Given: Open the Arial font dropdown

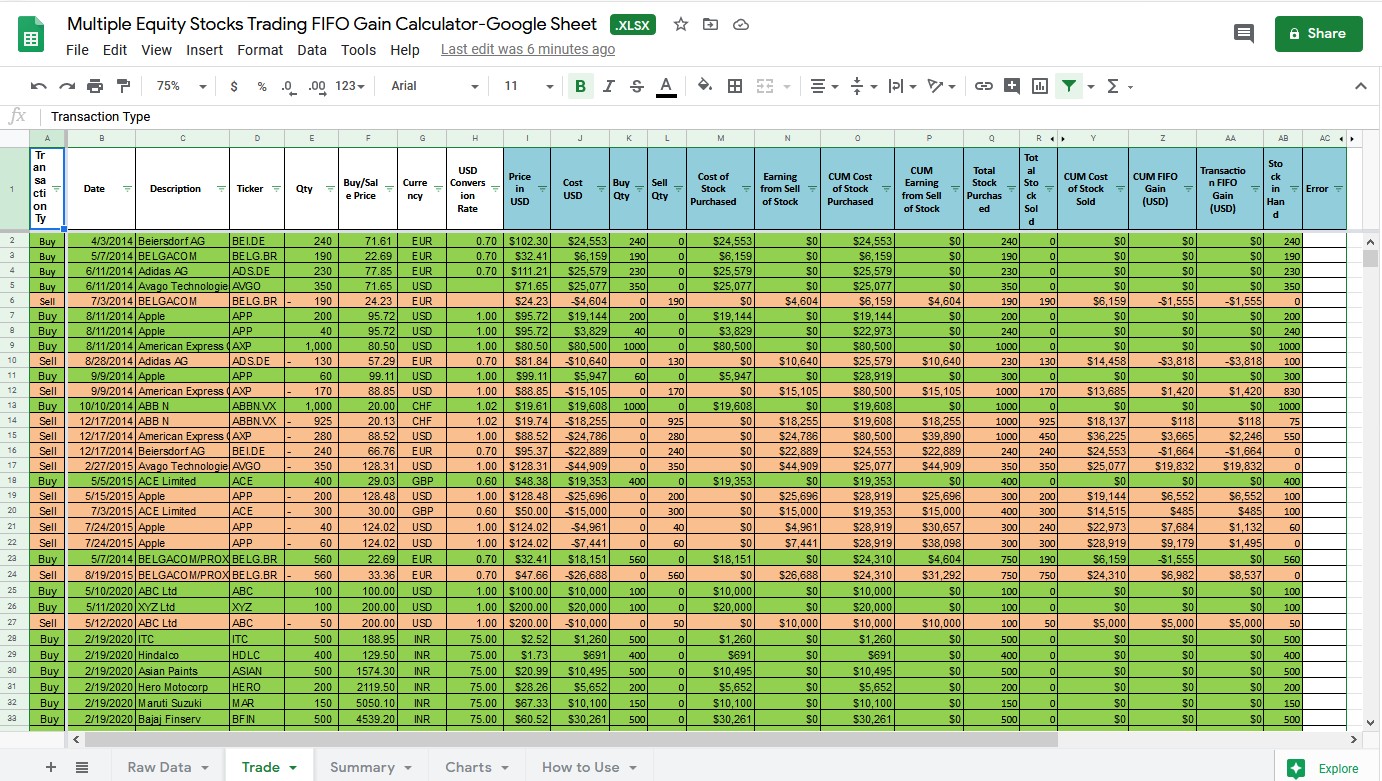Looking at the screenshot, I should point(435,86).
